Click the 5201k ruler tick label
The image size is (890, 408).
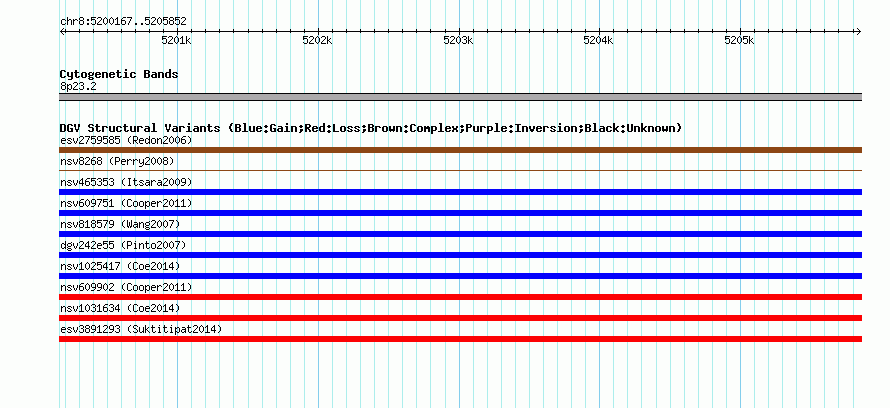click(x=177, y=40)
